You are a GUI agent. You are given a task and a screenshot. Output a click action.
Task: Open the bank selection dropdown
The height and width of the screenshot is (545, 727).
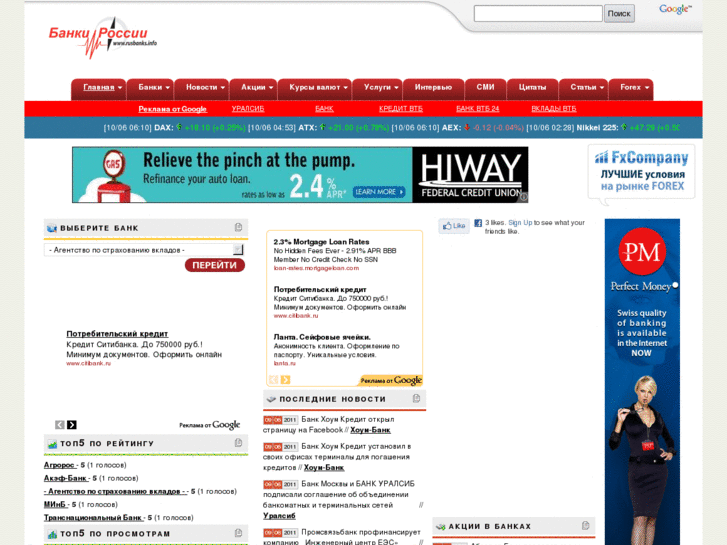[x=144, y=250]
